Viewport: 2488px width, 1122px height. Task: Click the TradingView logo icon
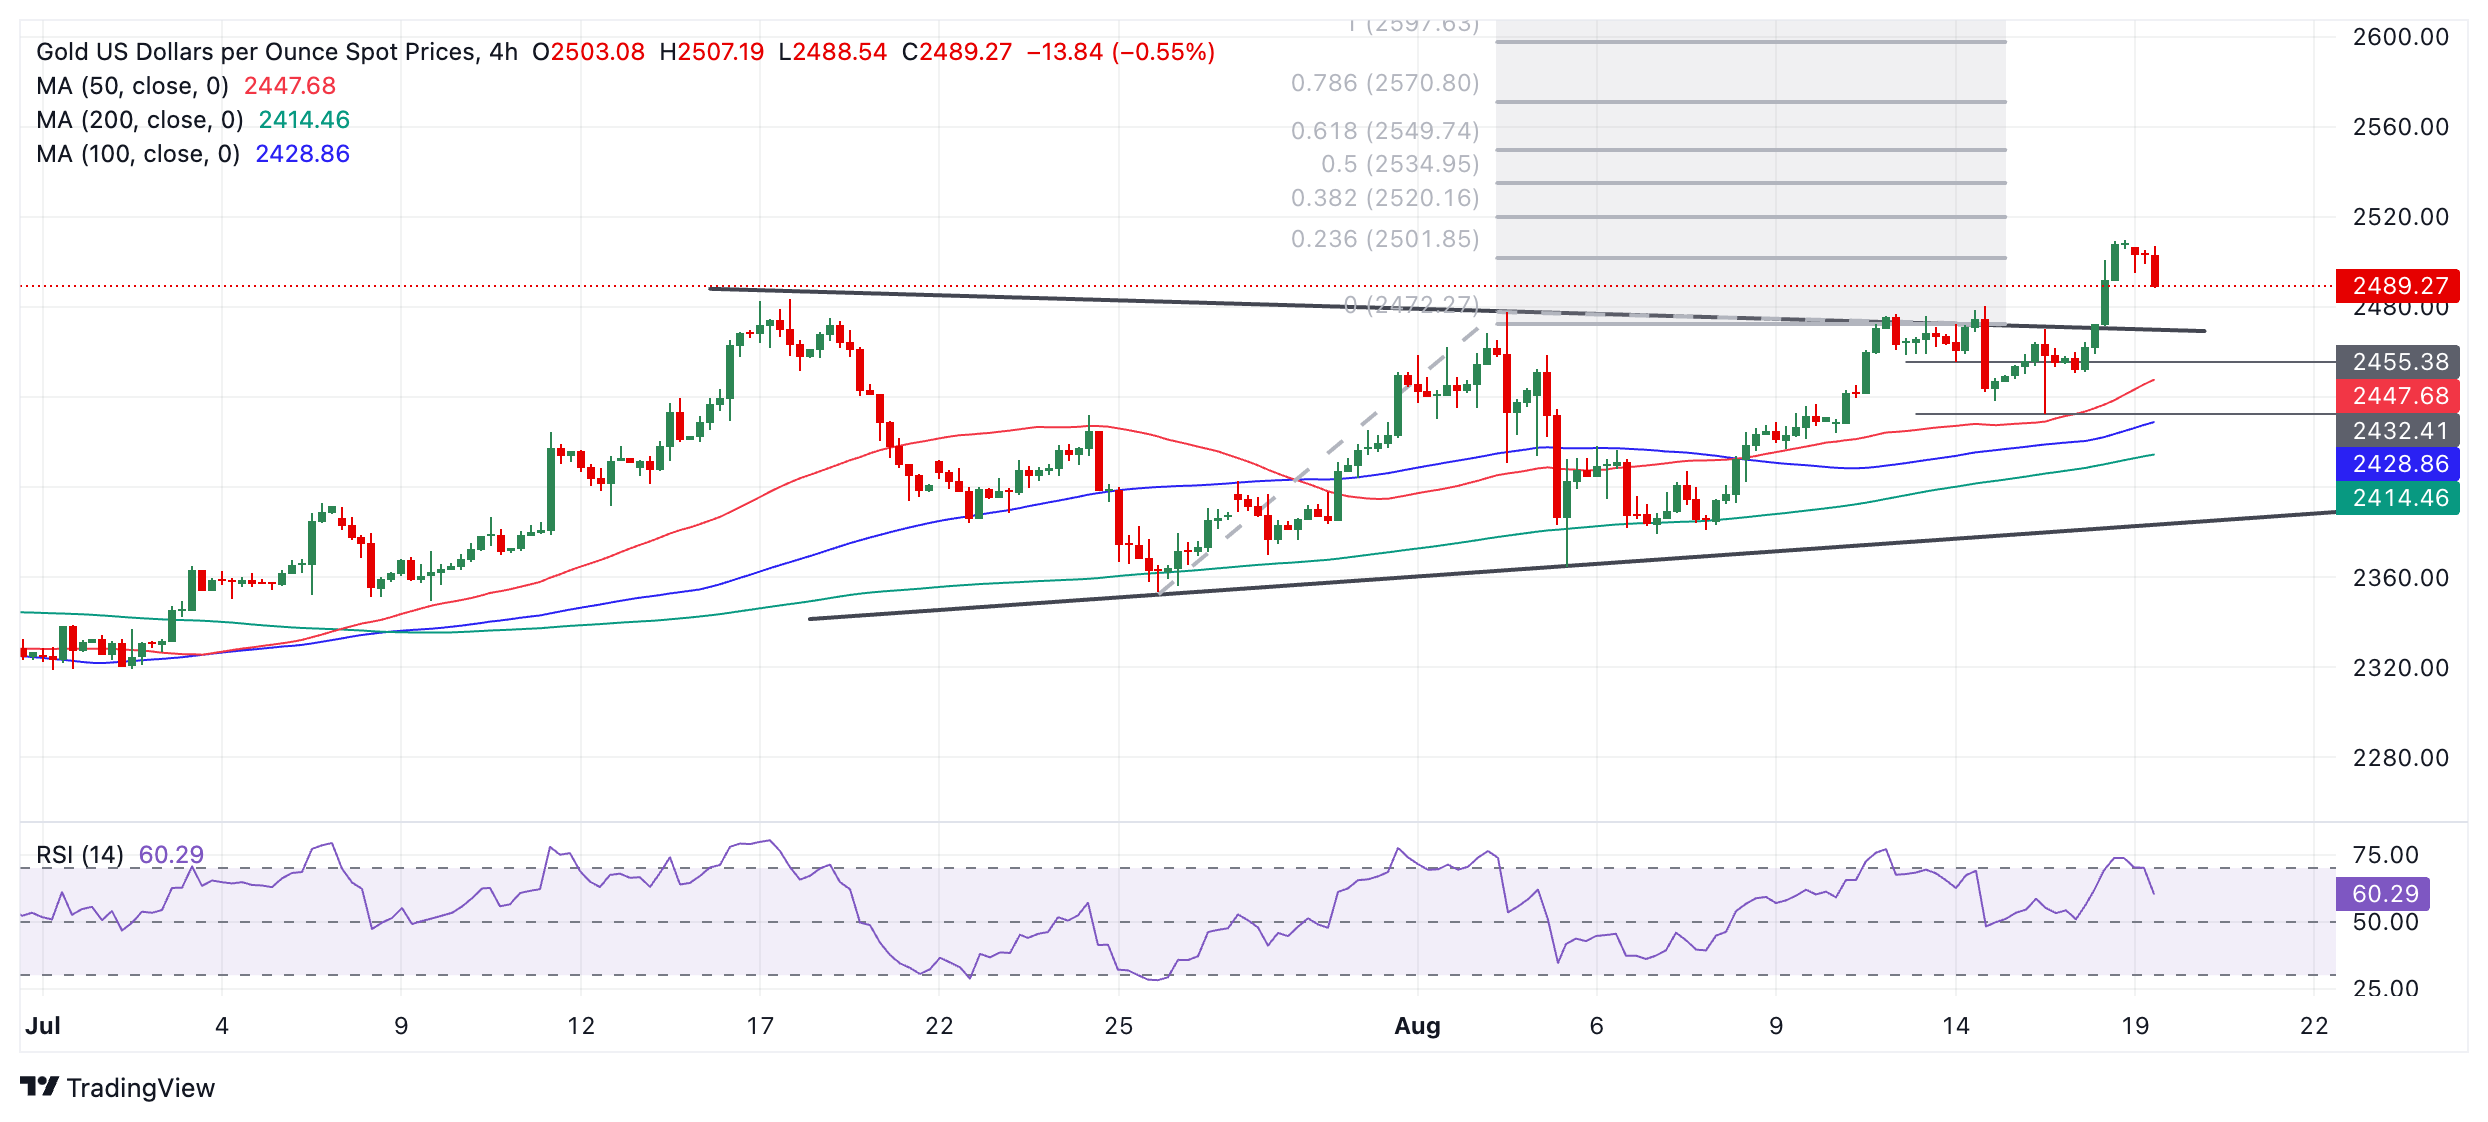coord(40,1086)
